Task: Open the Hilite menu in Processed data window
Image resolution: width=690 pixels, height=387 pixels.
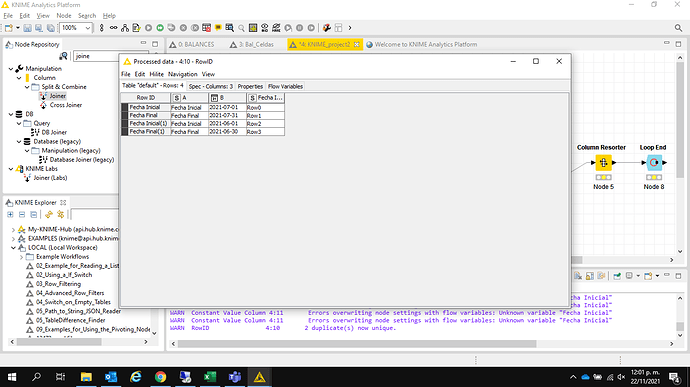Action: tap(156, 74)
